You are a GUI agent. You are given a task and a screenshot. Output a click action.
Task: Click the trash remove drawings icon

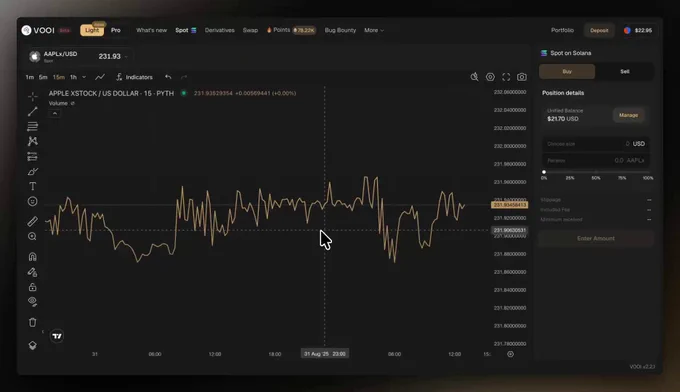(33, 322)
